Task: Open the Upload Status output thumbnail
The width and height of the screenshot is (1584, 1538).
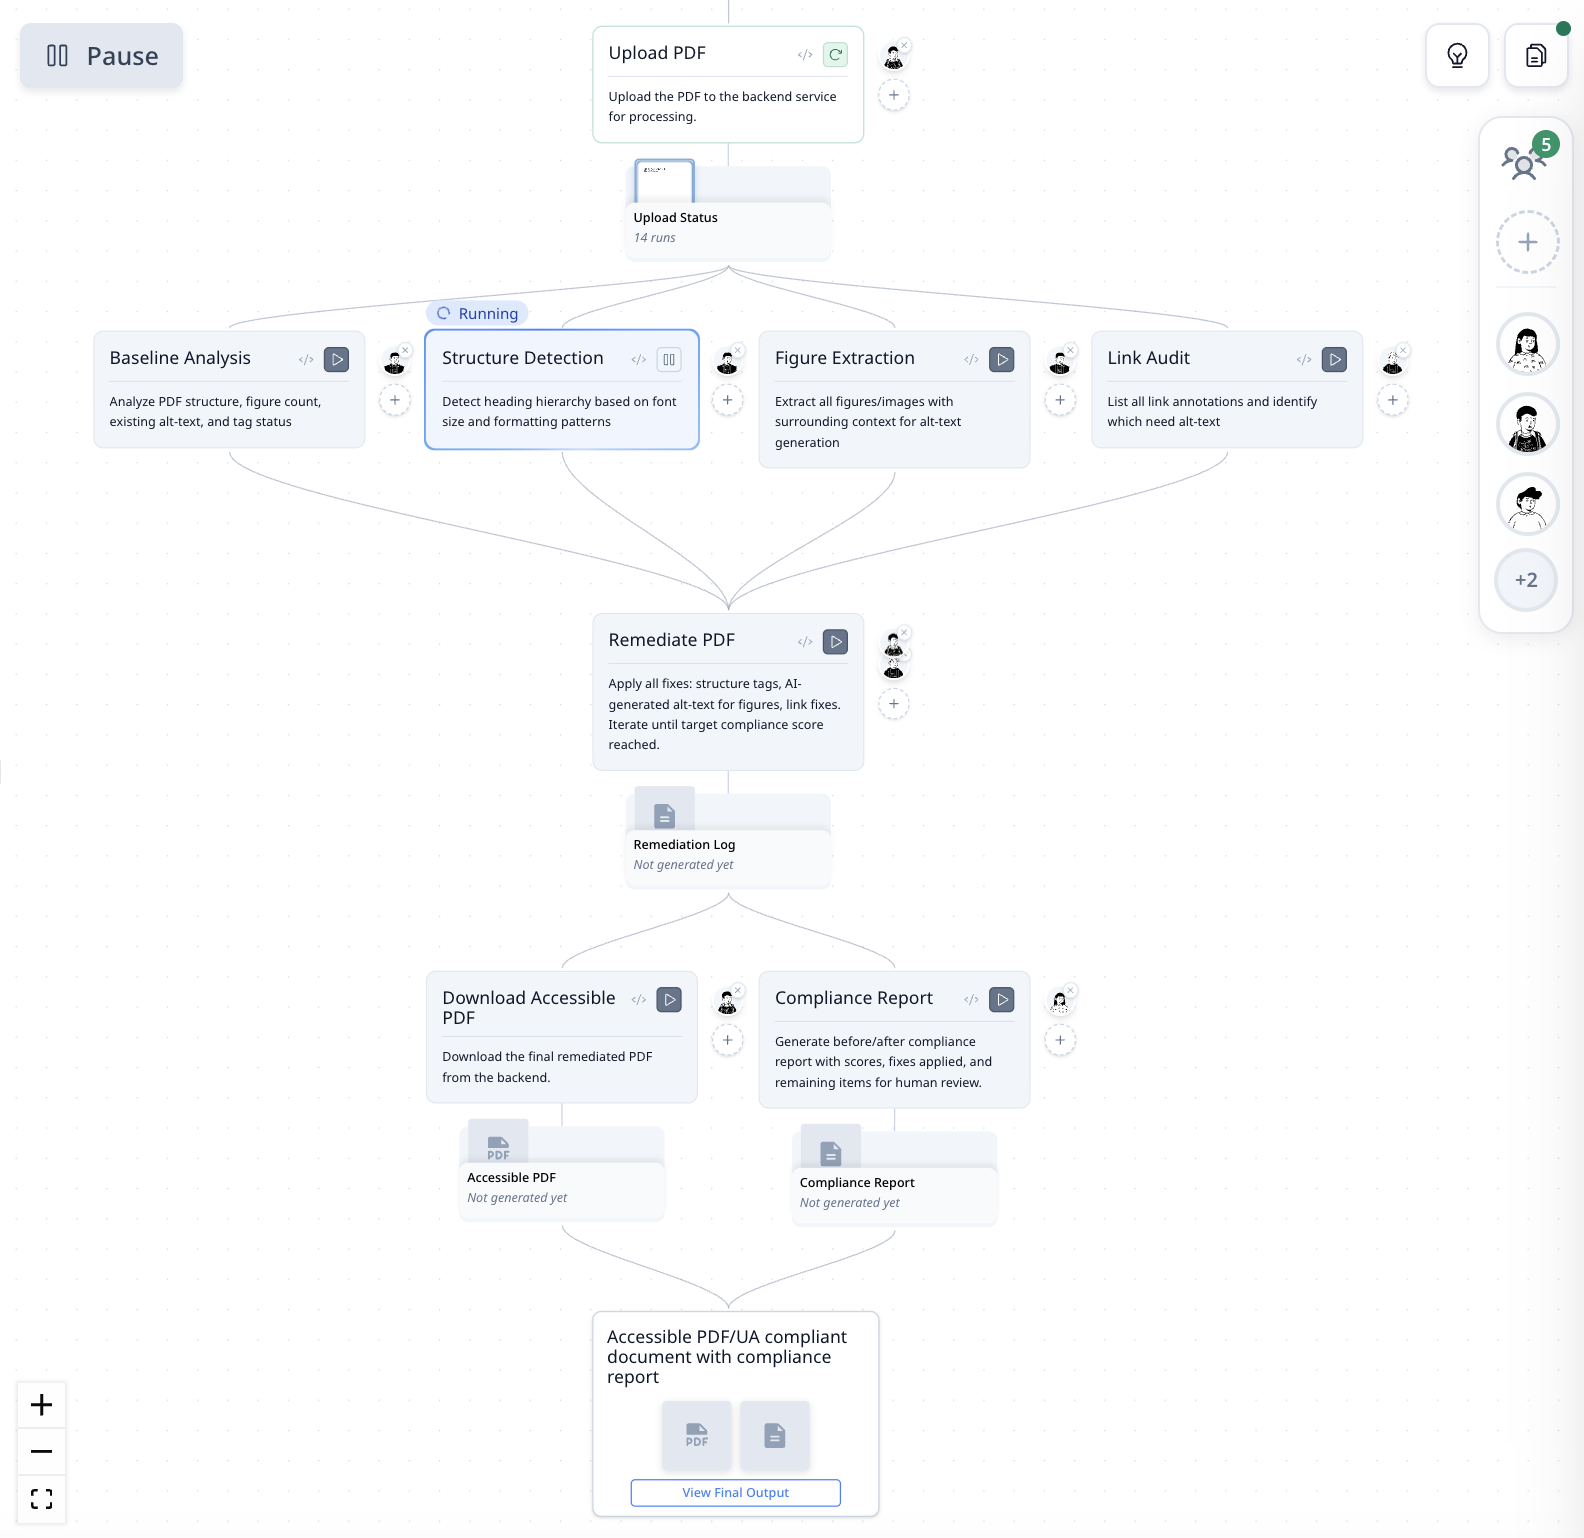Action: 664,182
